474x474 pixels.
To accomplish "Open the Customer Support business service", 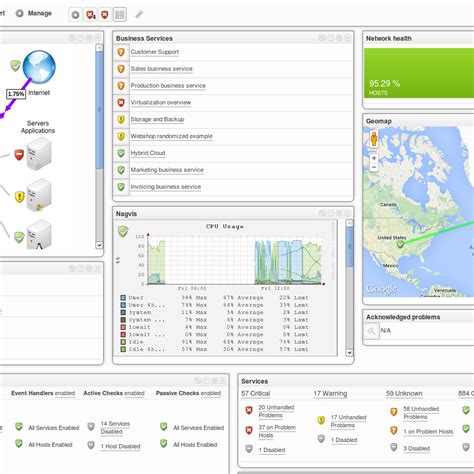I will click(x=155, y=52).
